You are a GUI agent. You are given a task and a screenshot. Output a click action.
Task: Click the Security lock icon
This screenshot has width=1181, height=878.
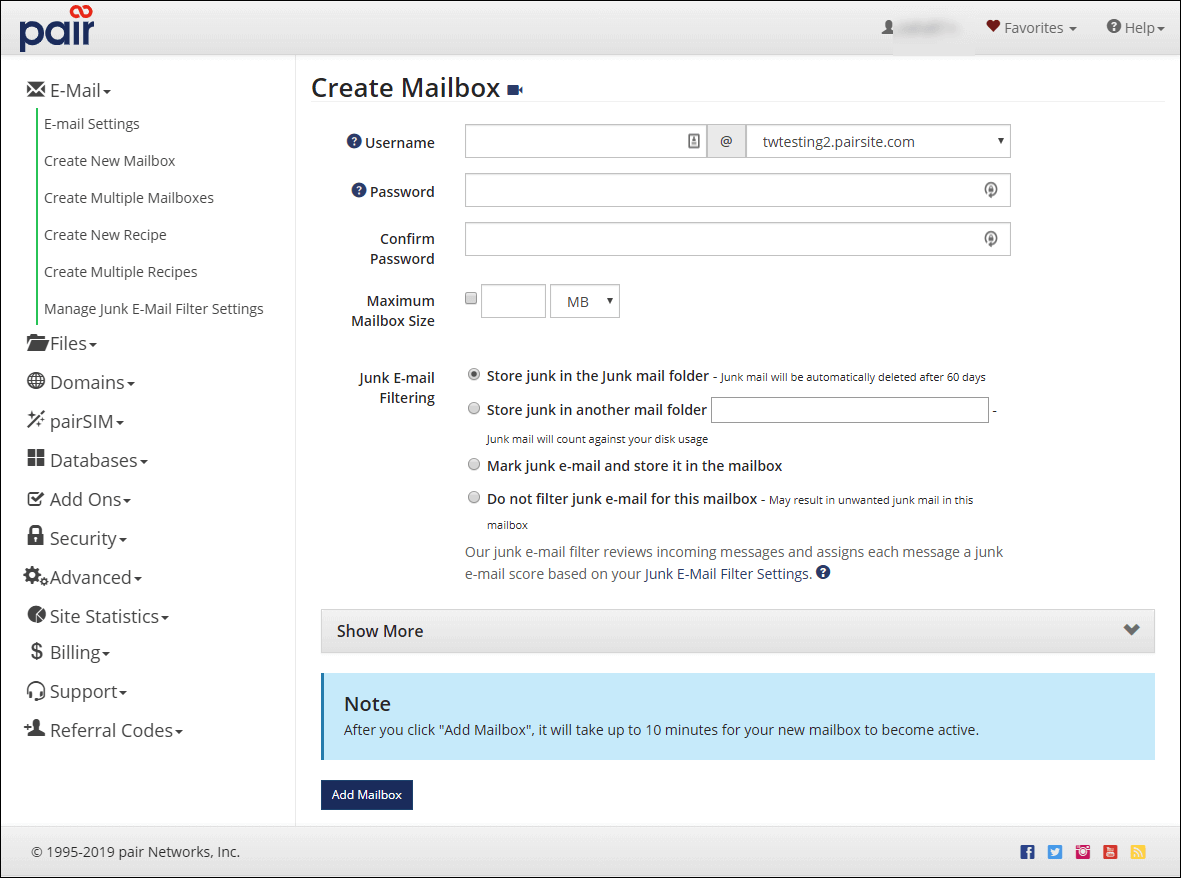pos(35,535)
